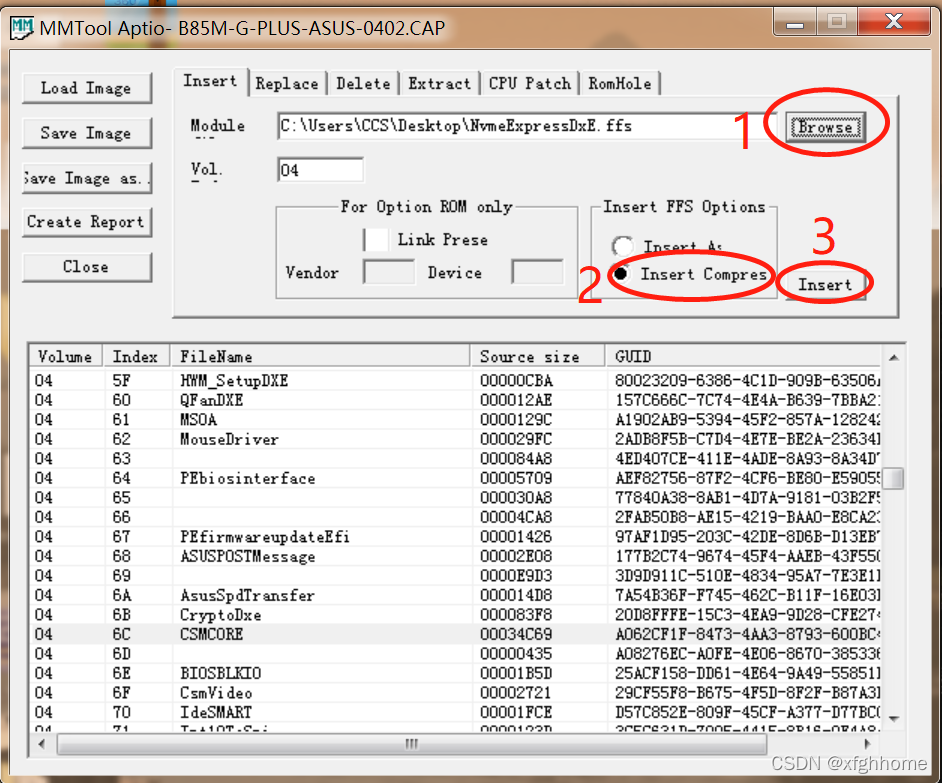Select the AsusSpdTransfer module row
This screenshot has width=942, height=783.
(x=455, y=596)
